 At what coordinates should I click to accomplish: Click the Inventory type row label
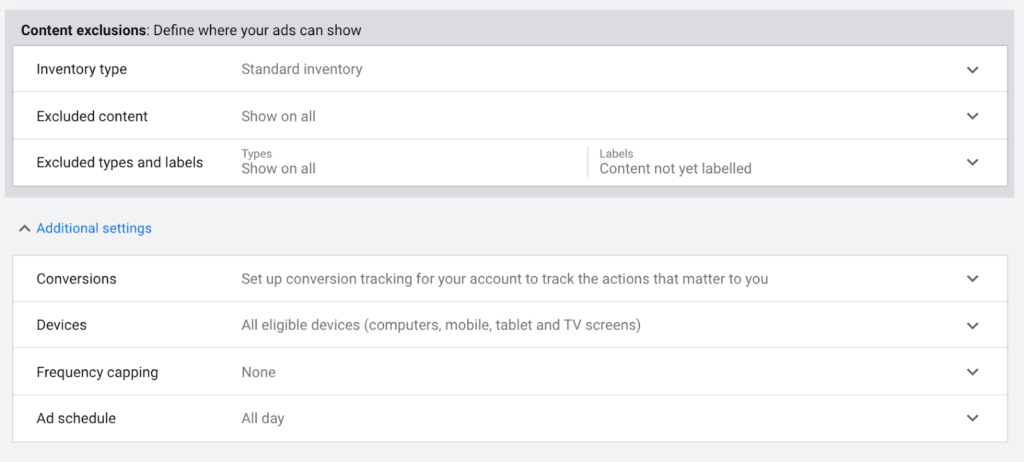pyautogui.click(x=82, y=69)
